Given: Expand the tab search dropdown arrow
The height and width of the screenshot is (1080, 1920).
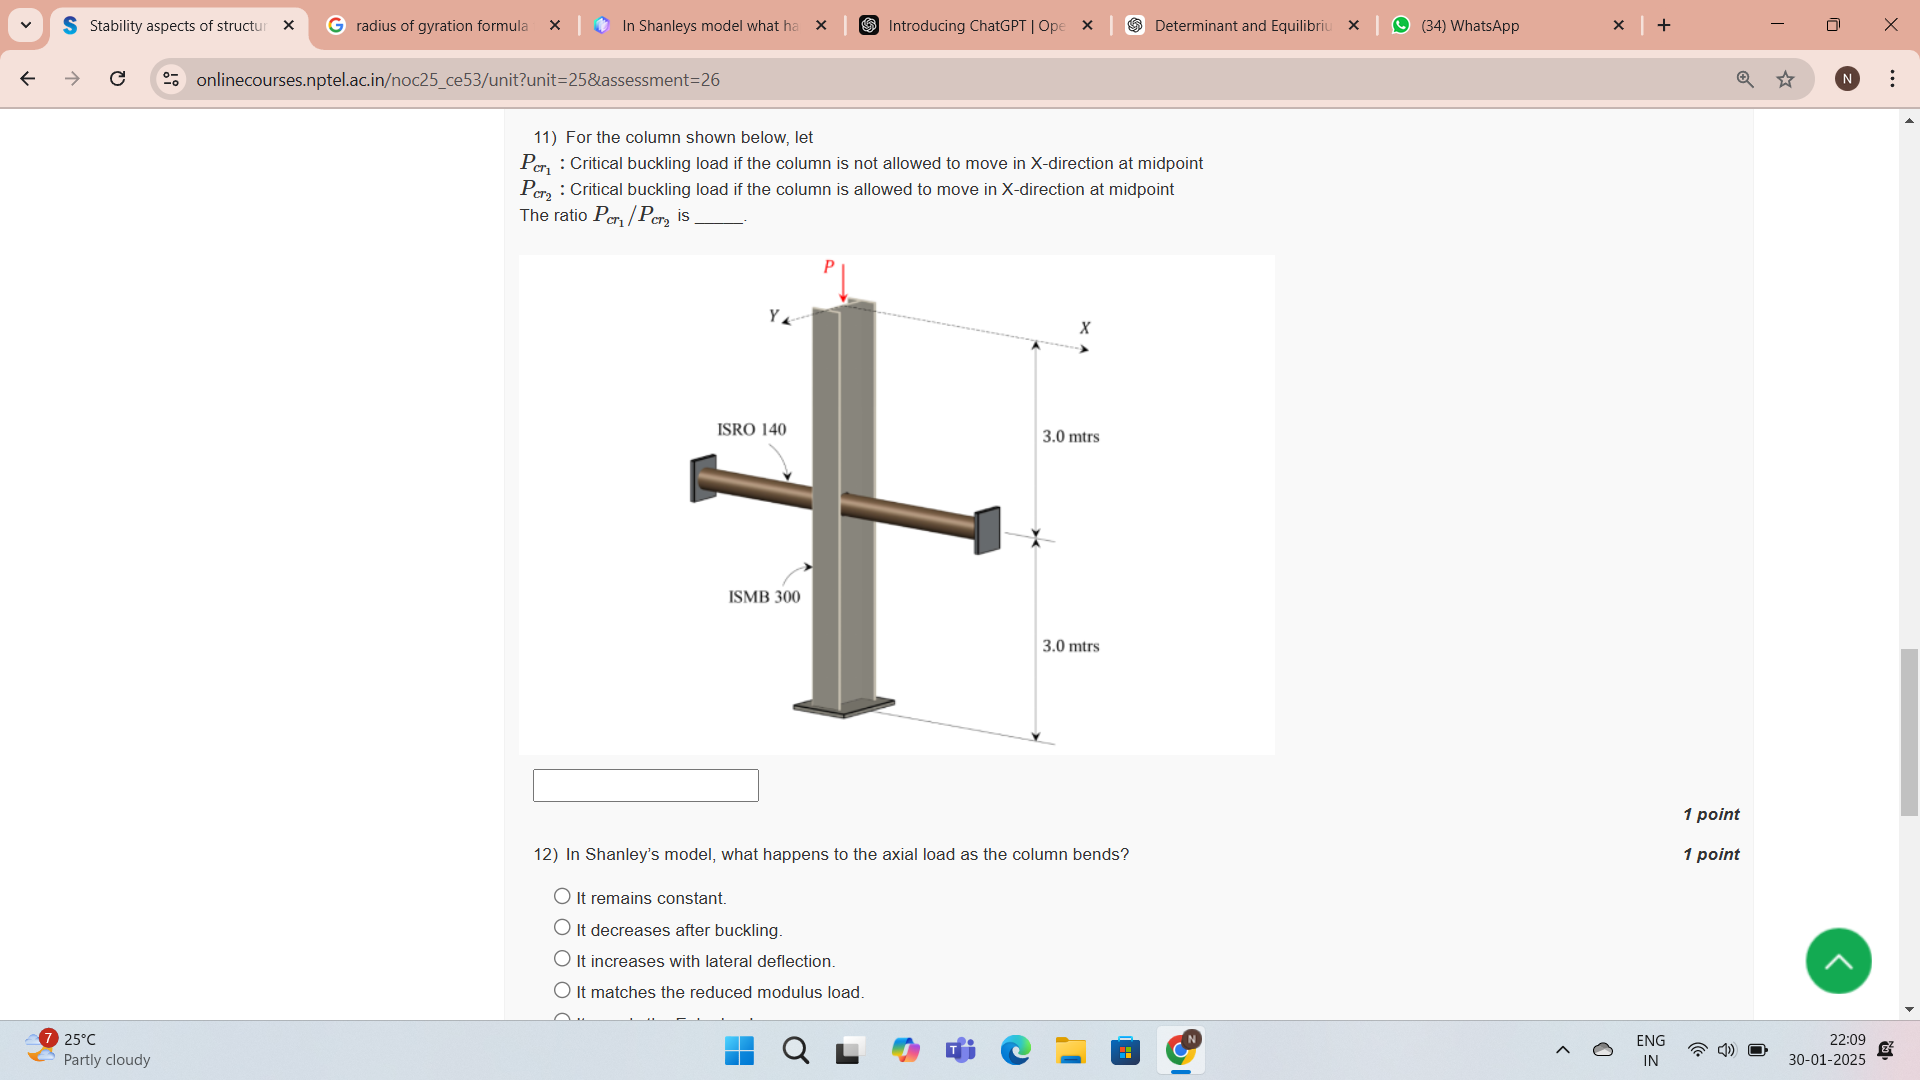Looking at the screenshot, I should 26,25.
